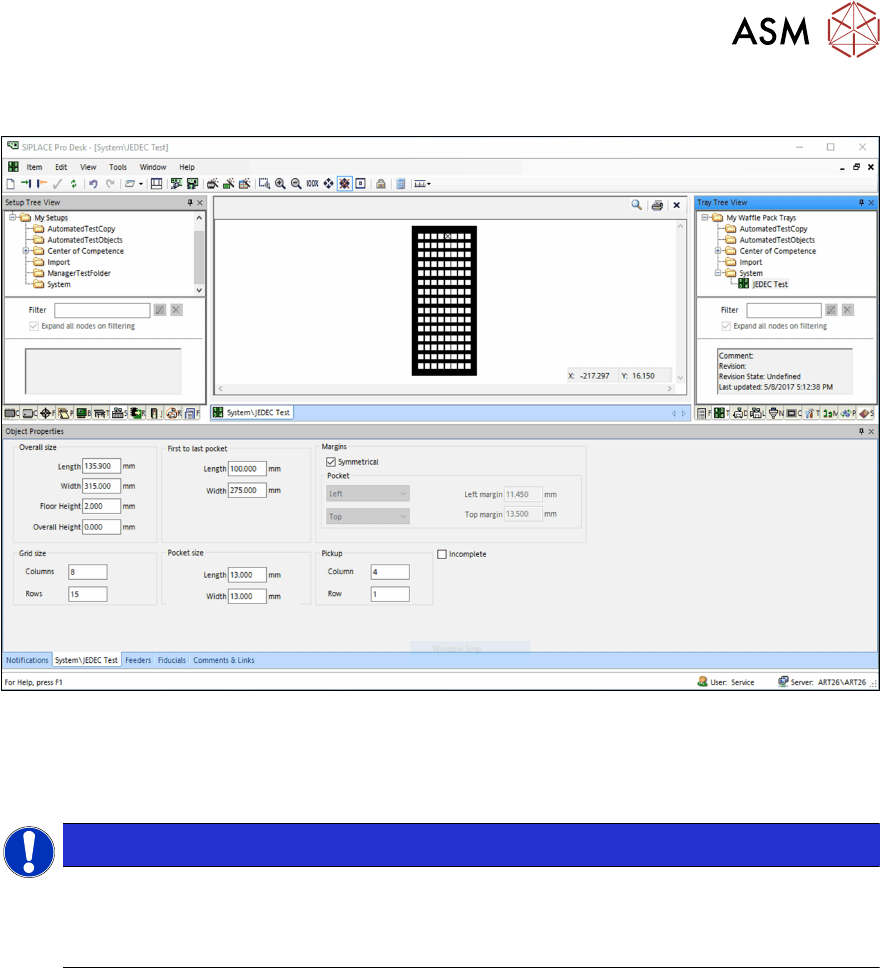Open the 'Top' pocket dropdown
880x968 pixels.
point(367,516)
